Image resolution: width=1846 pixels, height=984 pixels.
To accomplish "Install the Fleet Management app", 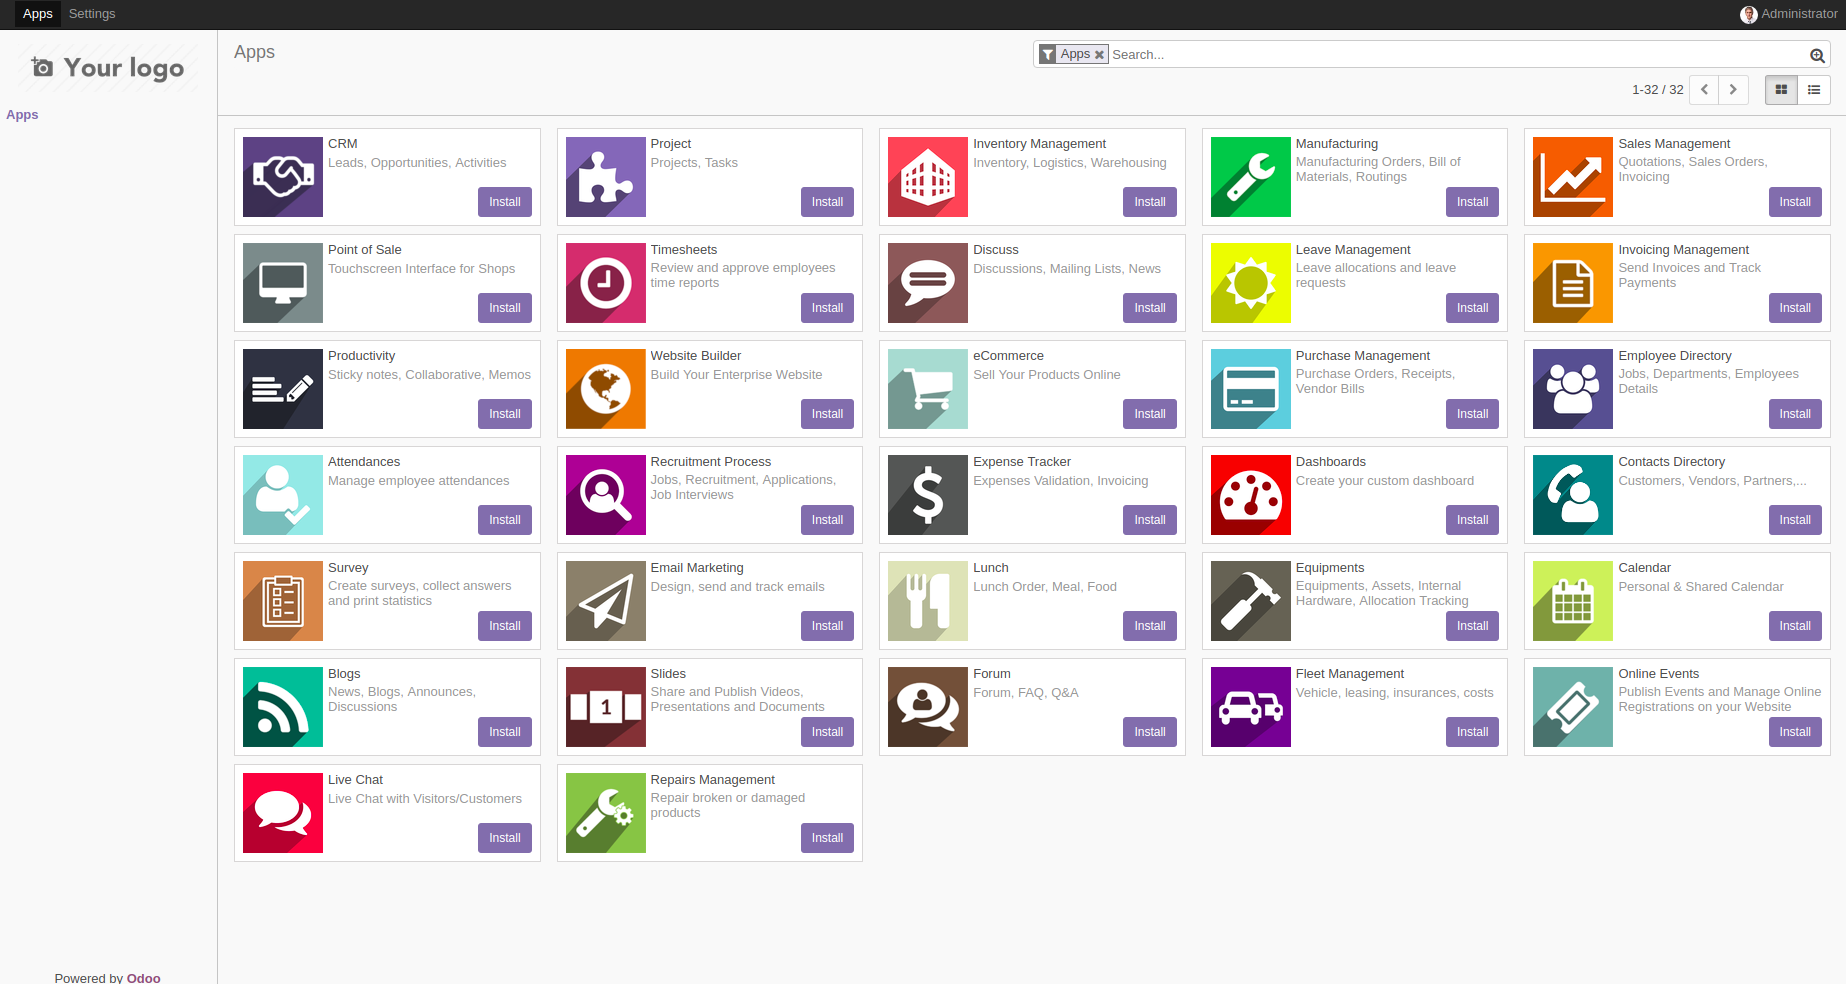I will [x=1472, y=732].
